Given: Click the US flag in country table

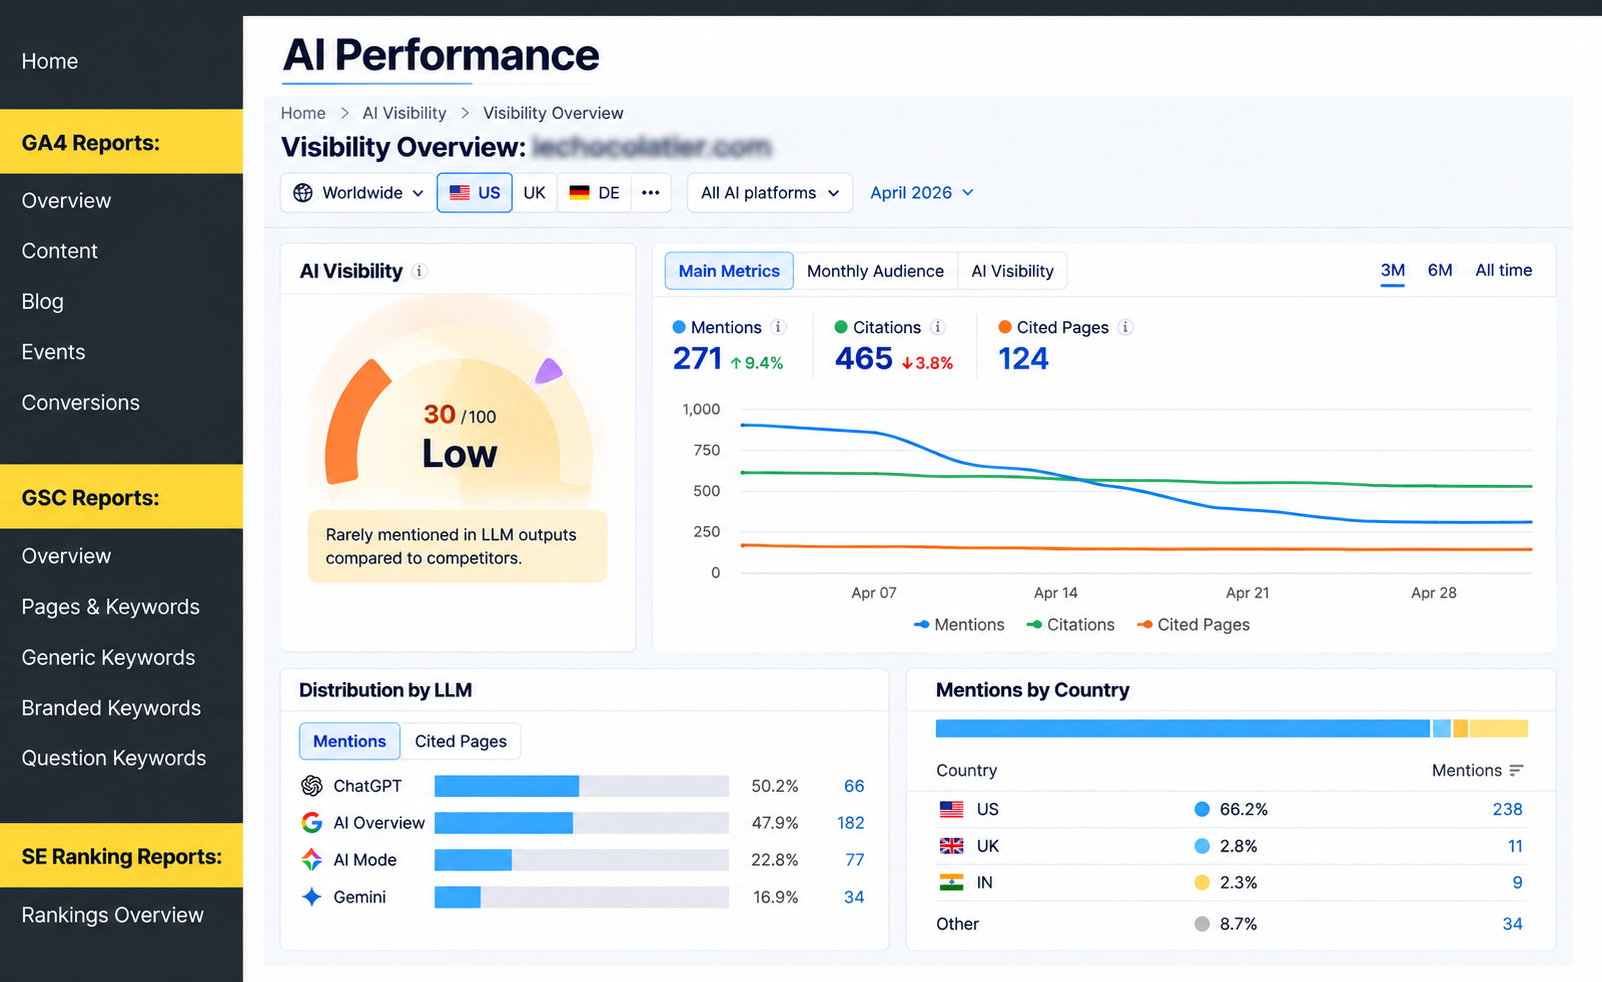Looking at the screenshot, I should pyautogui.click(x=952, y=809).
